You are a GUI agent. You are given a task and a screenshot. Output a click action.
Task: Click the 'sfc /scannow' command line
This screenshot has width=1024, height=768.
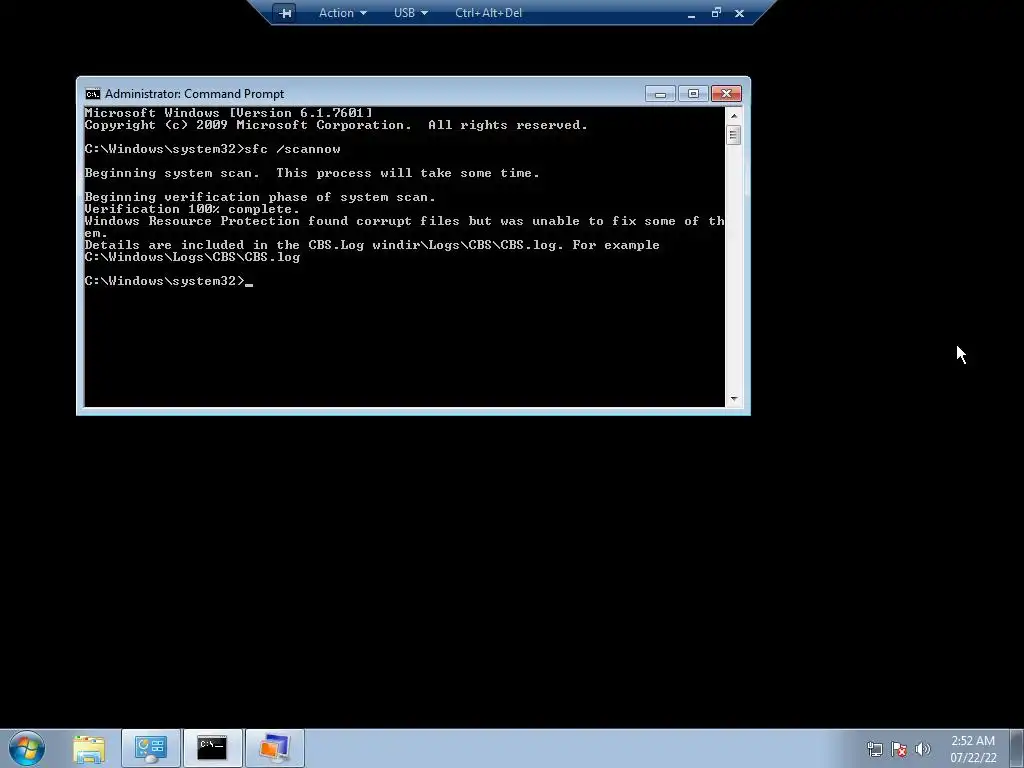[x=212, y=150]
